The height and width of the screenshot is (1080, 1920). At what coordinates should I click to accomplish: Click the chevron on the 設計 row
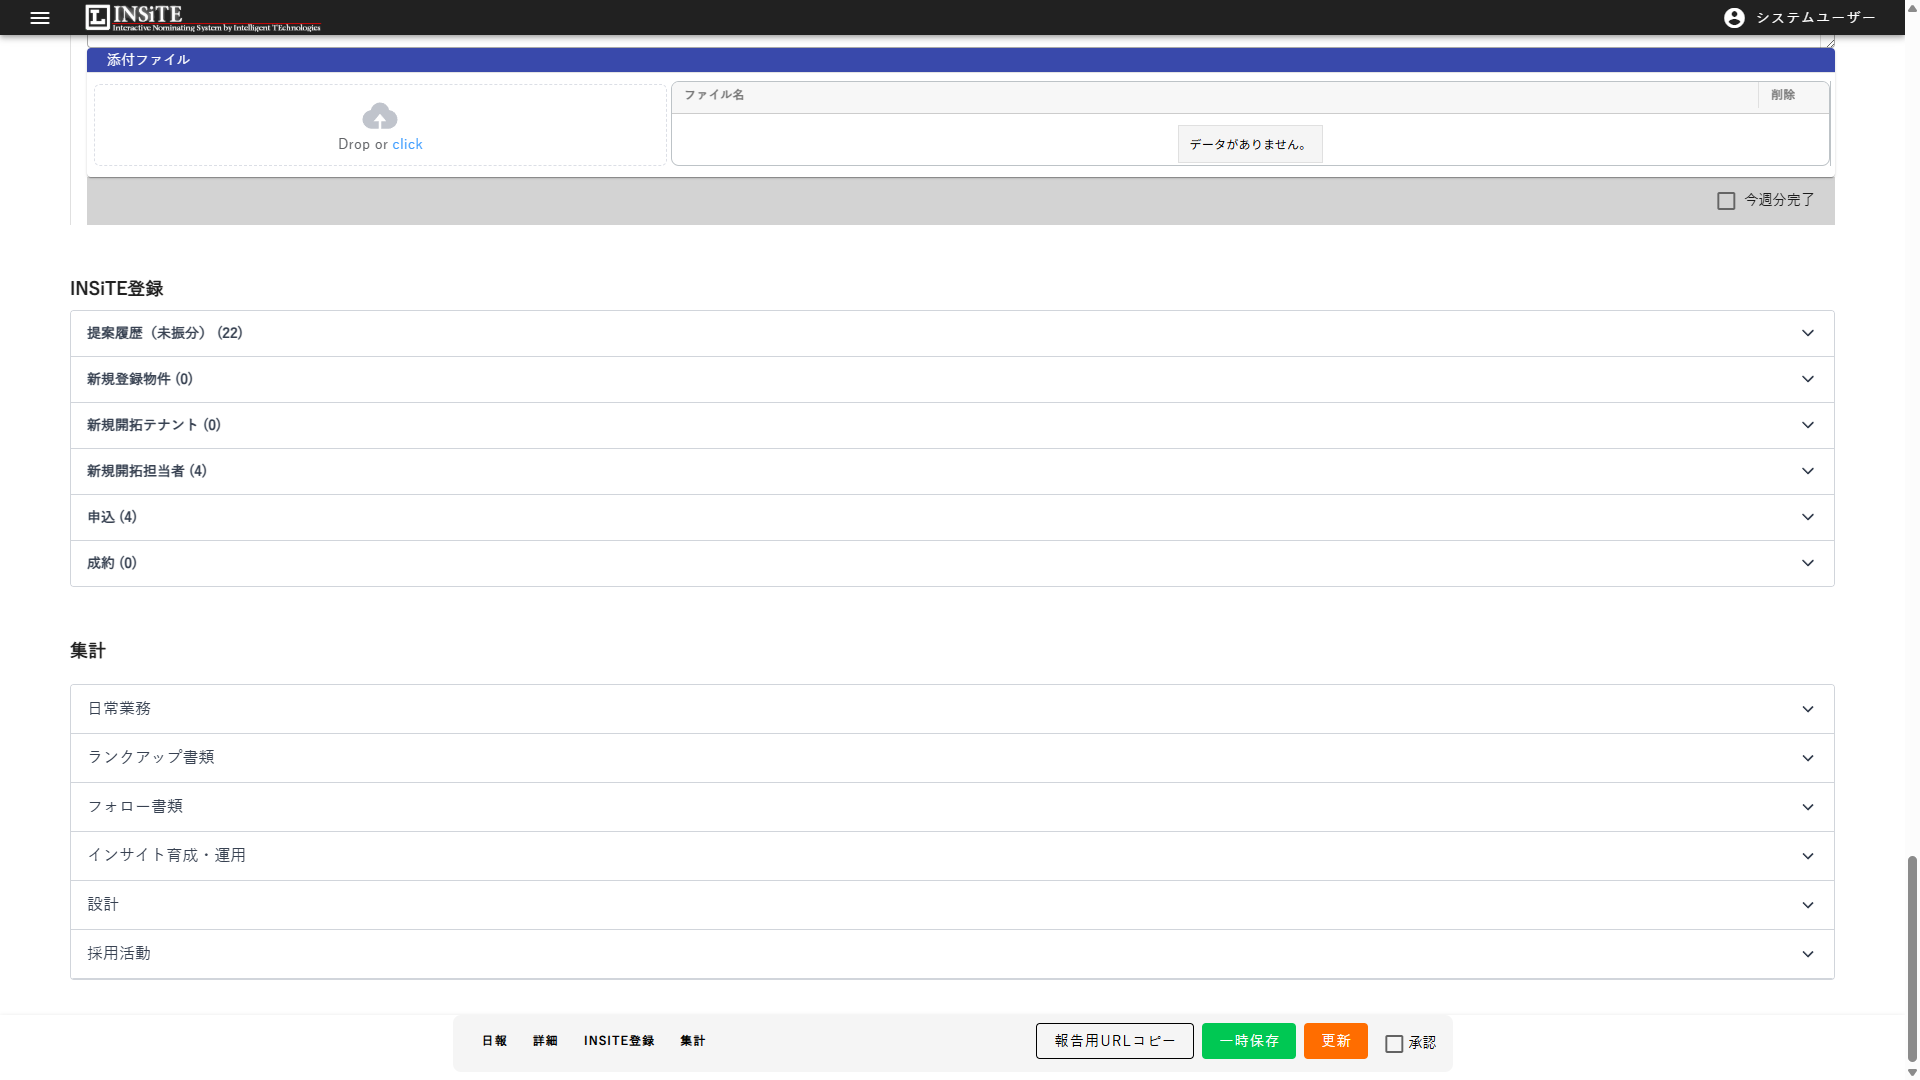[1808, 905]
